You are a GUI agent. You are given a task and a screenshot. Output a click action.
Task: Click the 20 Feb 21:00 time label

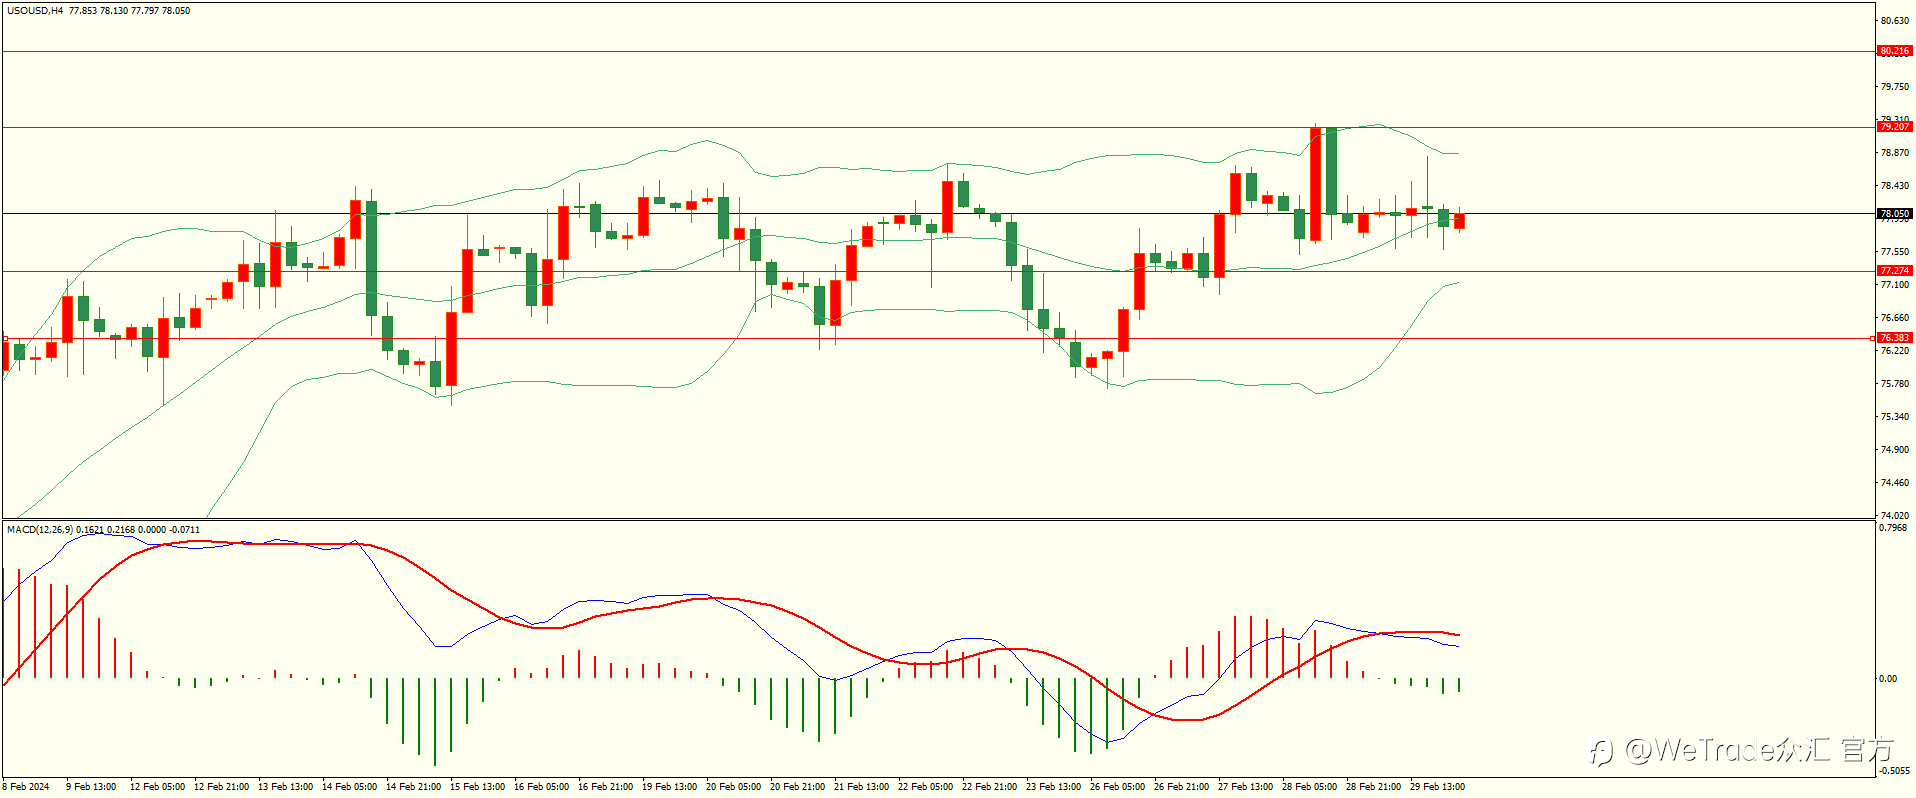tap(797, 787)
